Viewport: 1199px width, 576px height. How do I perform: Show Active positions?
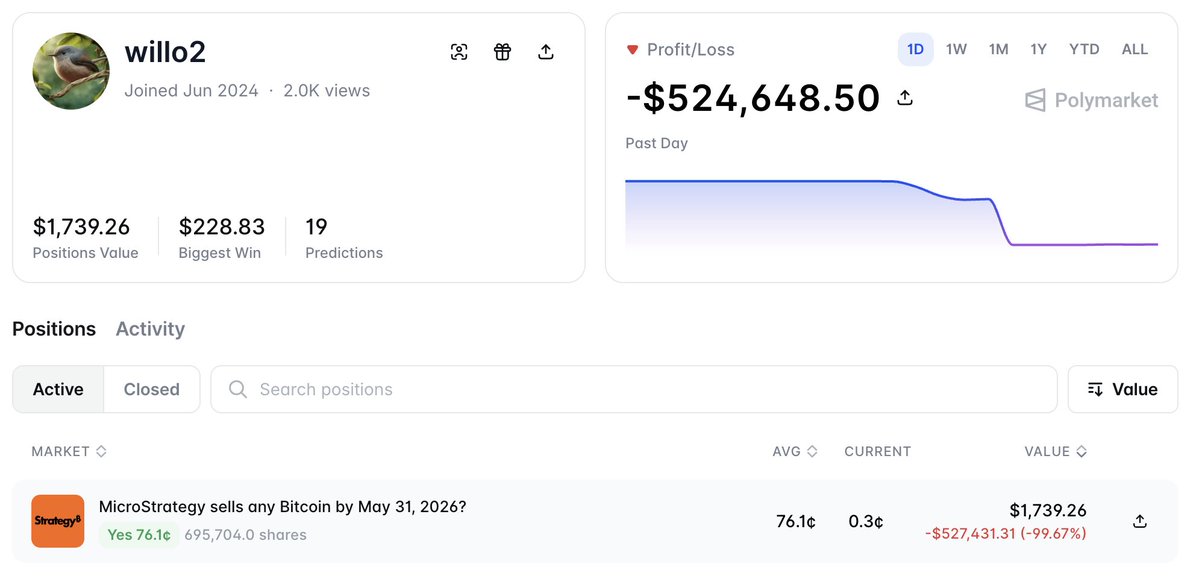pyautogui.click(x=58, y=389)
